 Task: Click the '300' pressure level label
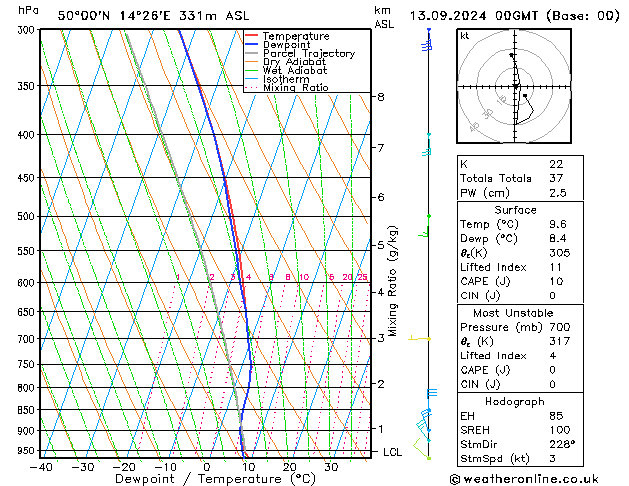(x=28, y=30)
